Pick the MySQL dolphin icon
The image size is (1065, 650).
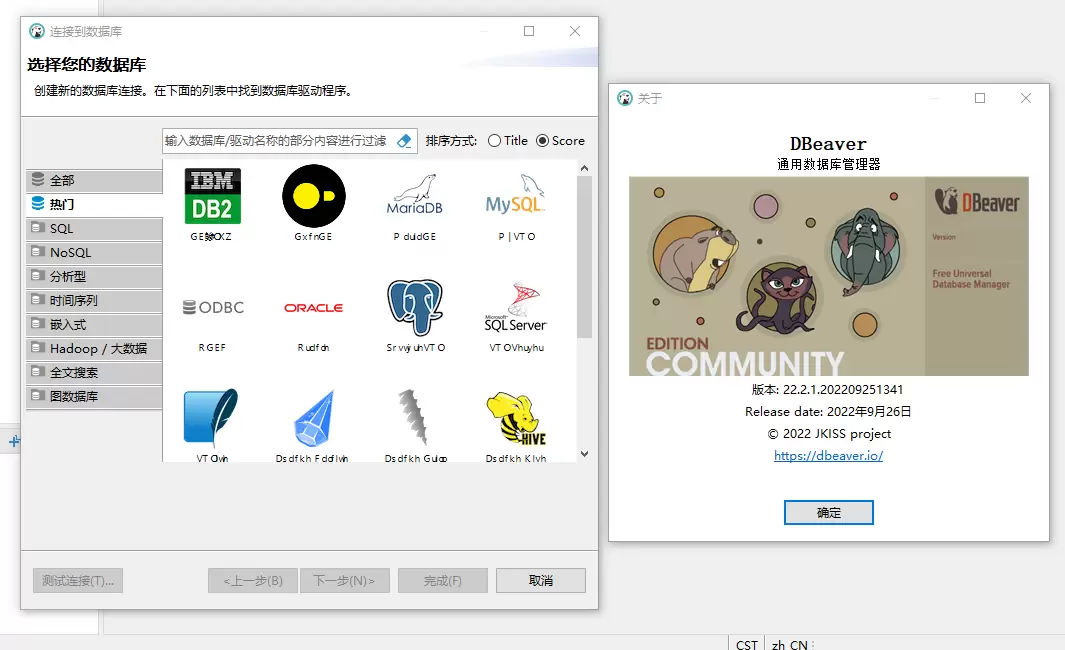[516, 195]
